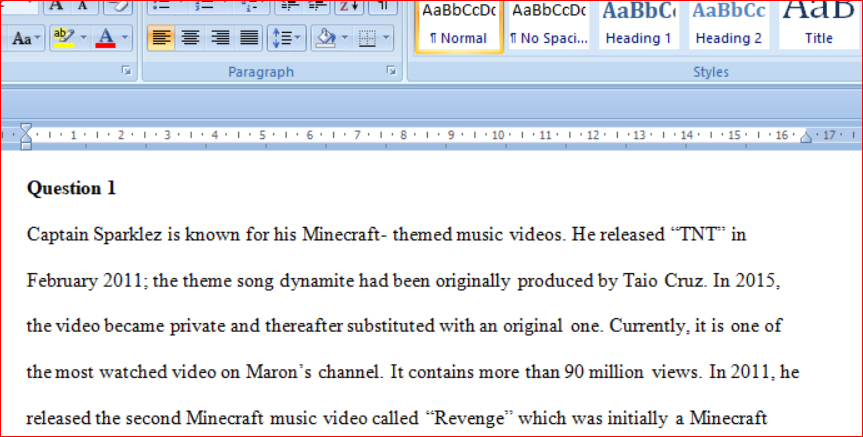
Task: Expand the shading color dropdown arrow
Action: pos(345,38)
